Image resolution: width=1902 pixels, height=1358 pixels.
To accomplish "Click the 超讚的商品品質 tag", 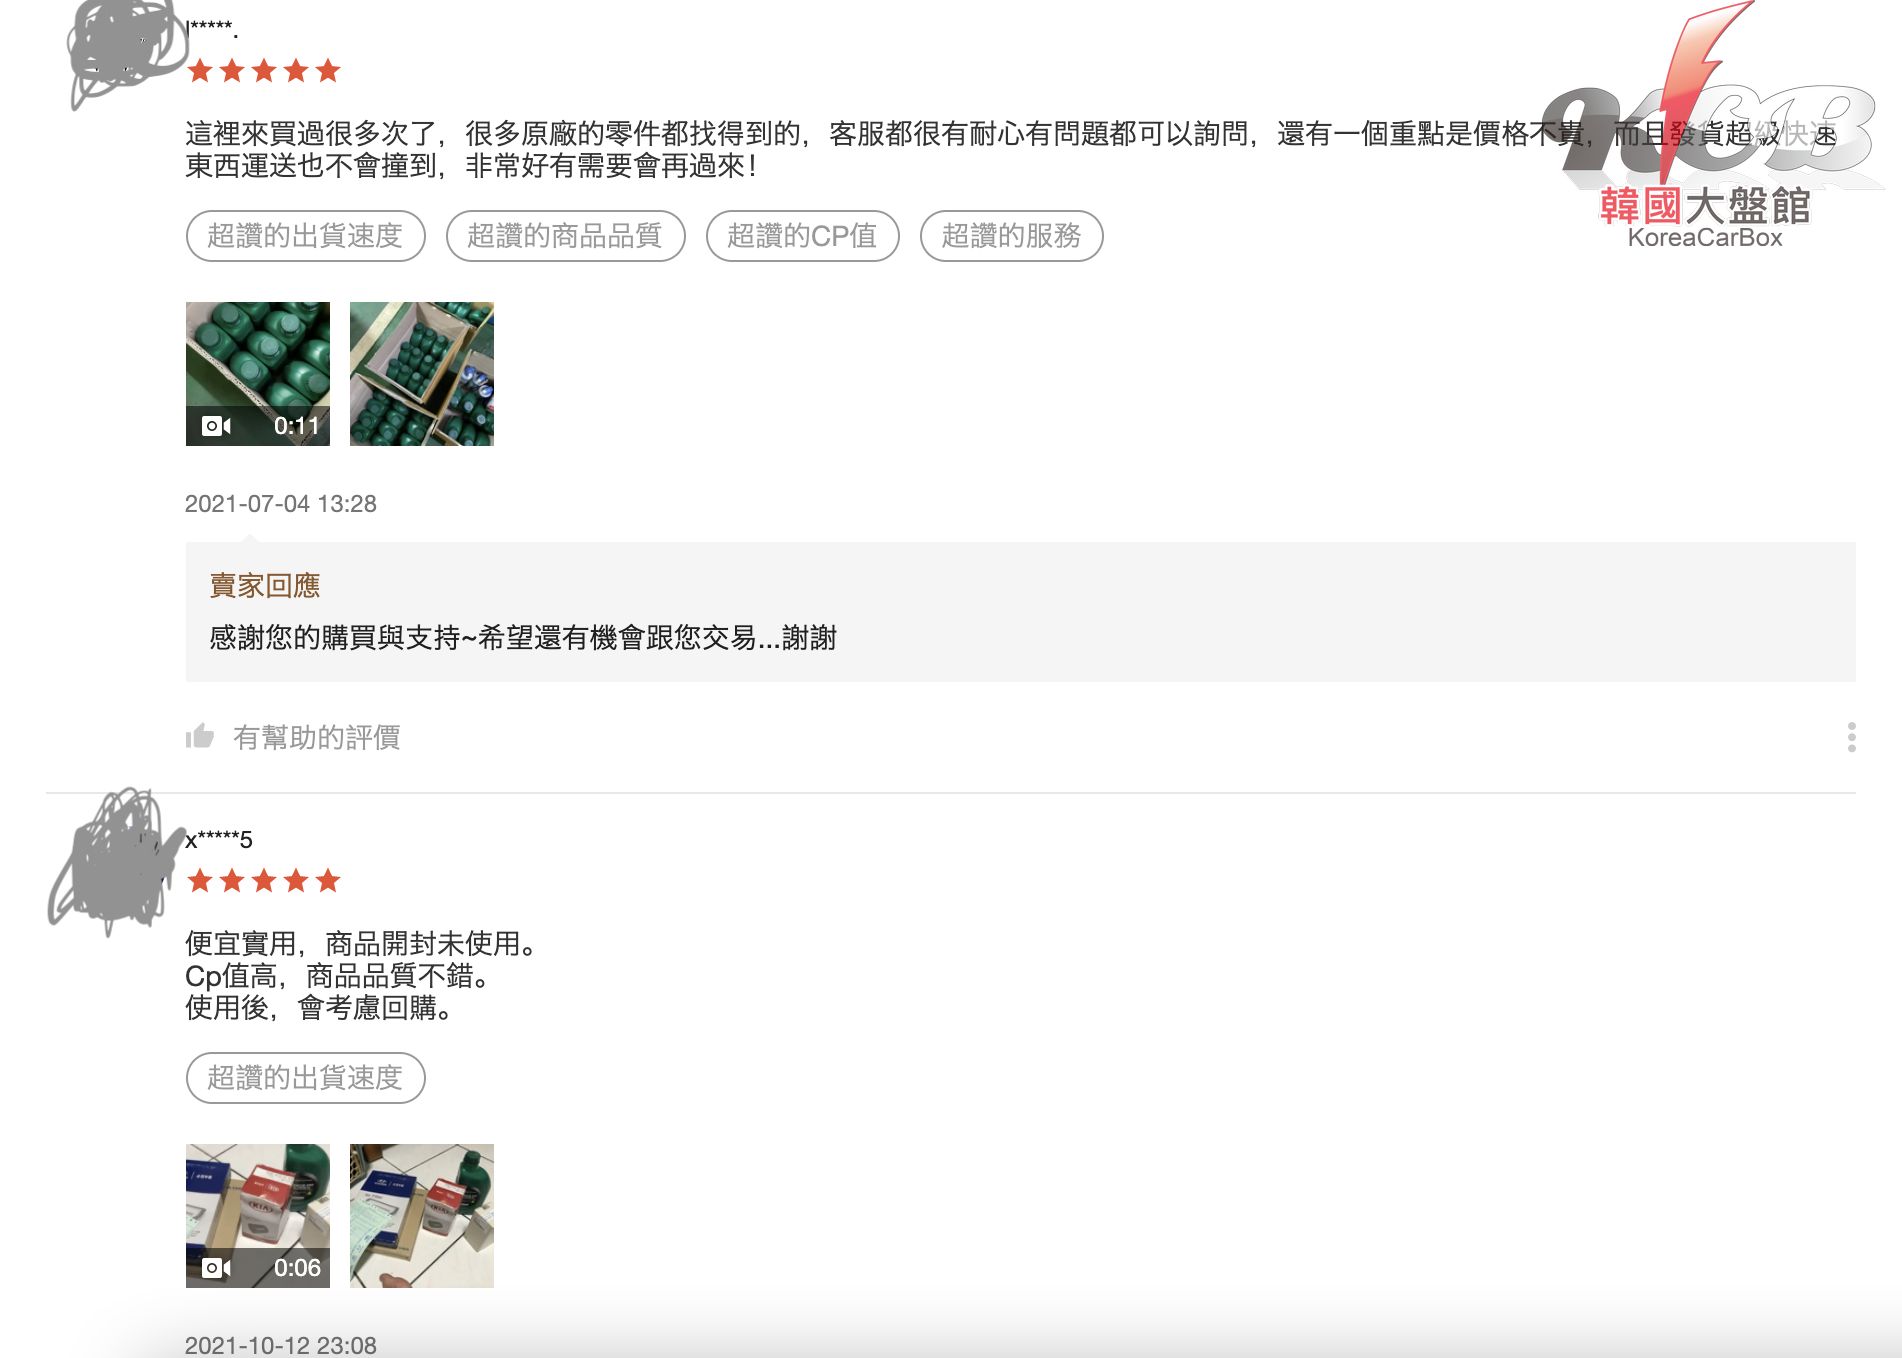I will coord(565,236).
